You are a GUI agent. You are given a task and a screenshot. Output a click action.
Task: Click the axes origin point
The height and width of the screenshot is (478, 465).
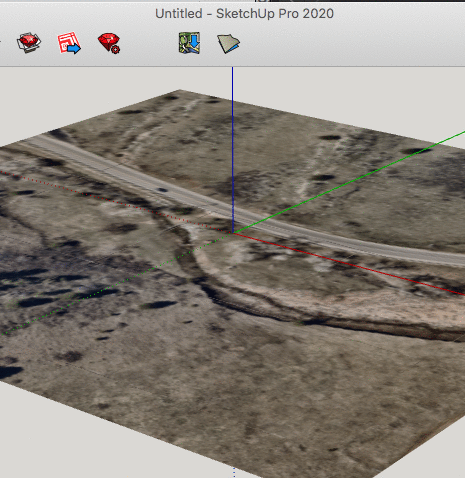point(233,233)
